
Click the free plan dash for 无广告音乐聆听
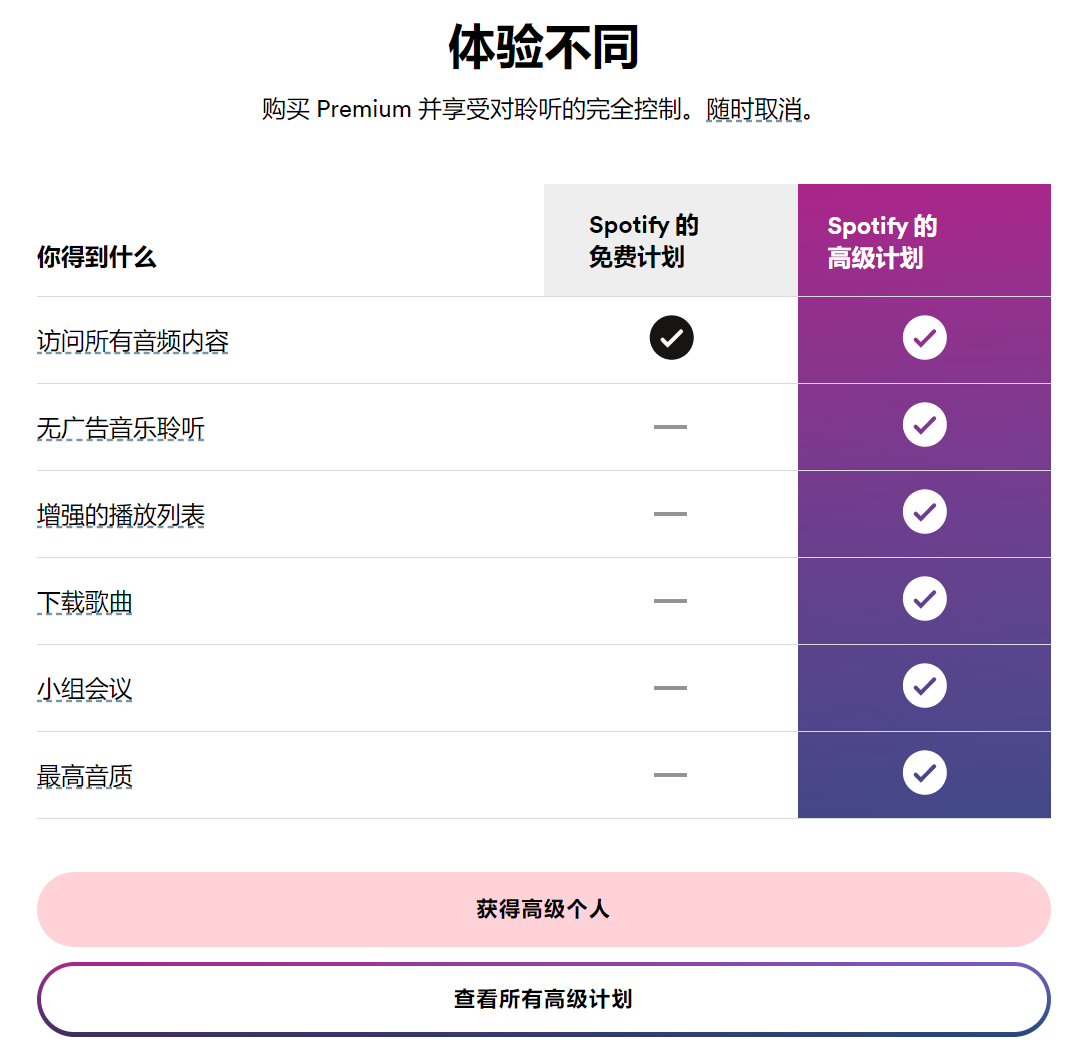[x=670, y=427]
